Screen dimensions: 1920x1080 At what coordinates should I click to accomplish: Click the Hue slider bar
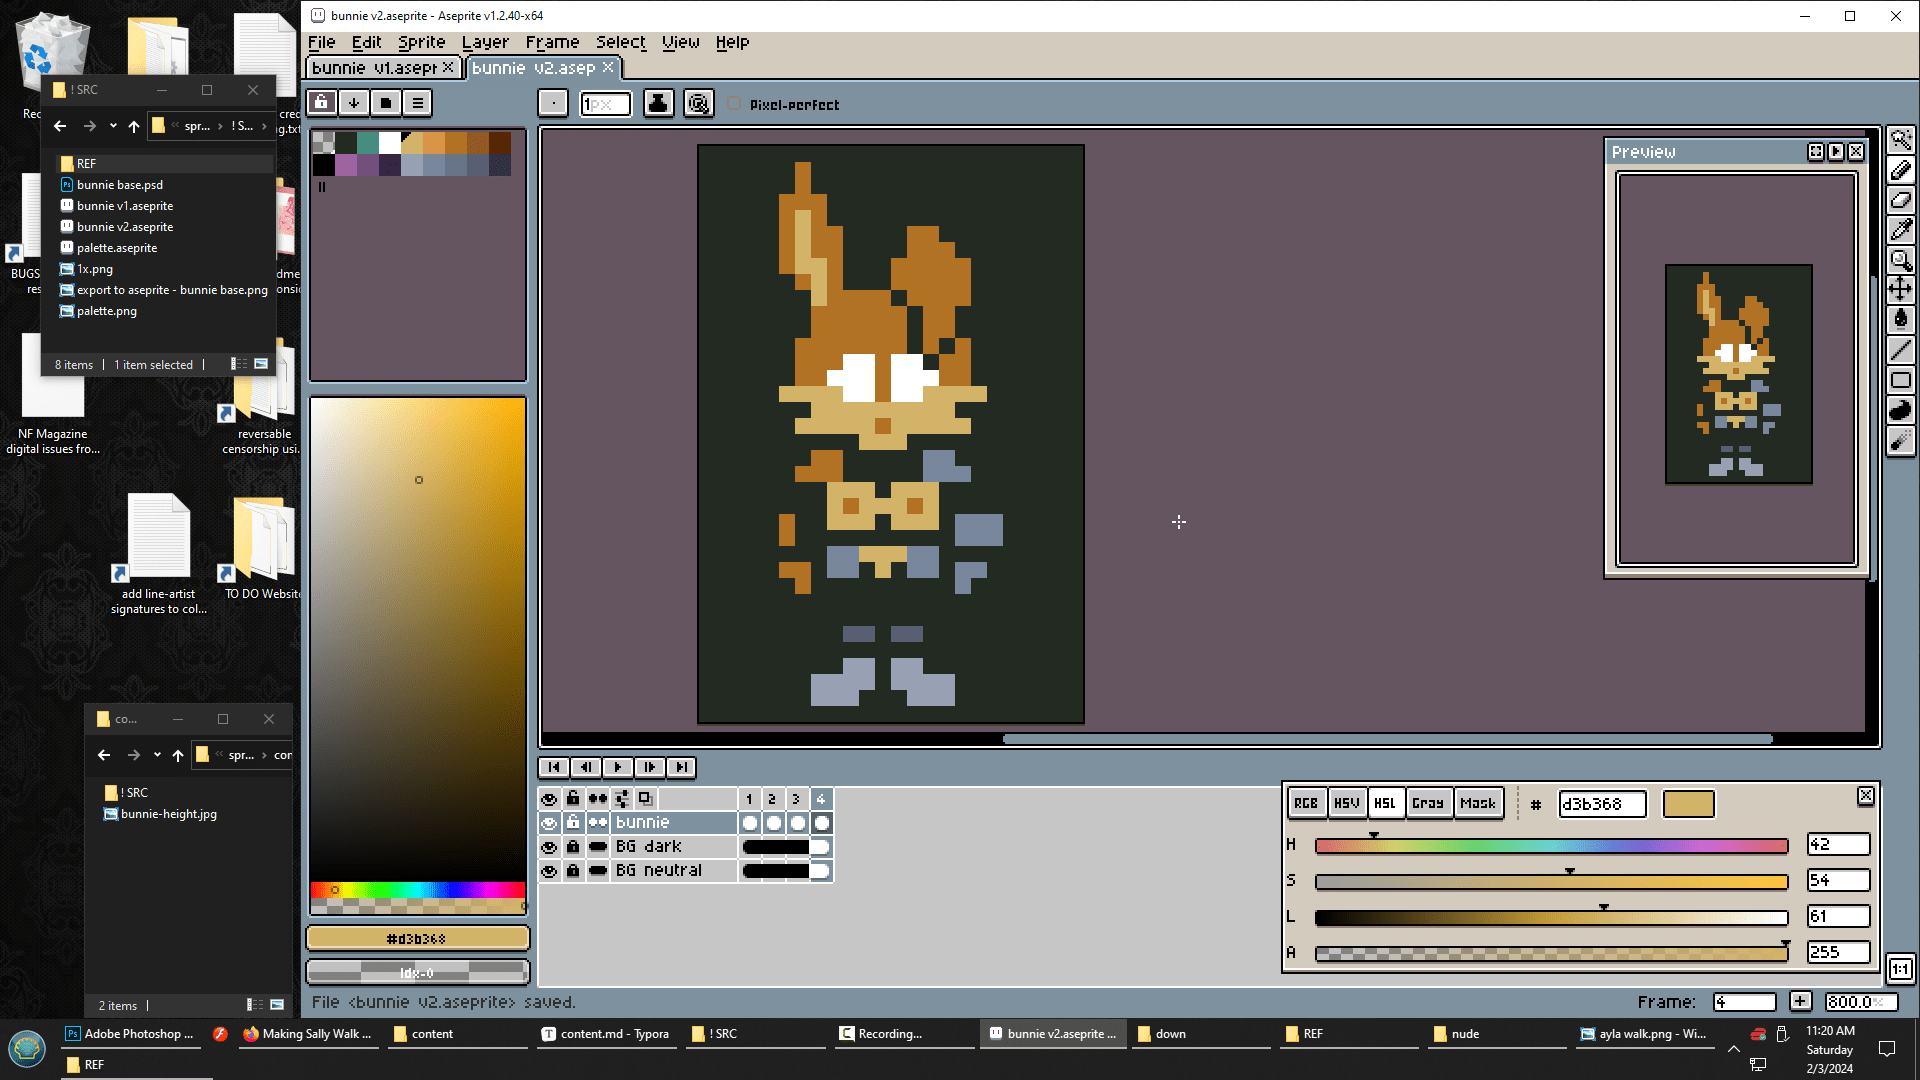1550,846
